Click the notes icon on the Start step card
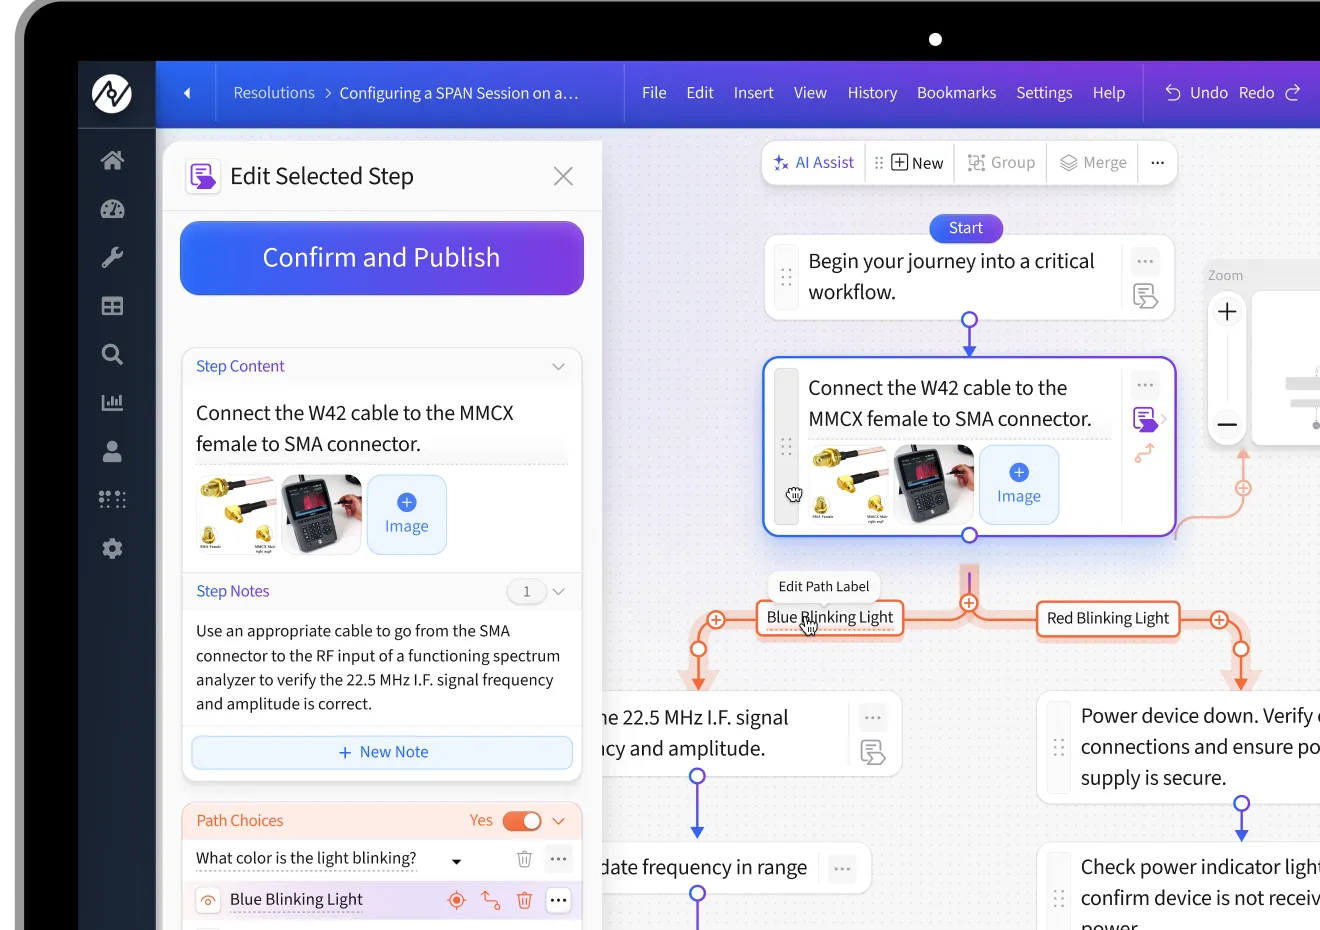Image resolution: width=1320 pixels, height=930 pixels. point(1145,296)
